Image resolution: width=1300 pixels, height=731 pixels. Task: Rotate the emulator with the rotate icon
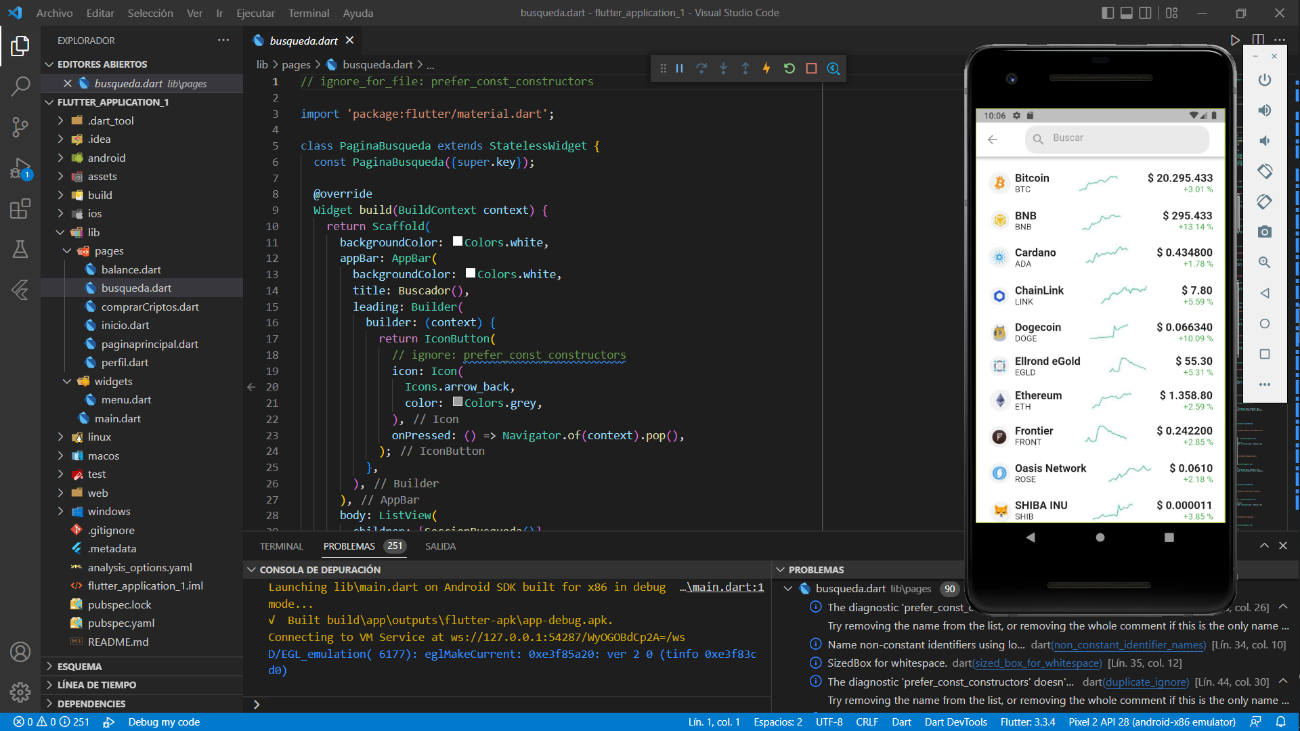(x=1264, y=172)
